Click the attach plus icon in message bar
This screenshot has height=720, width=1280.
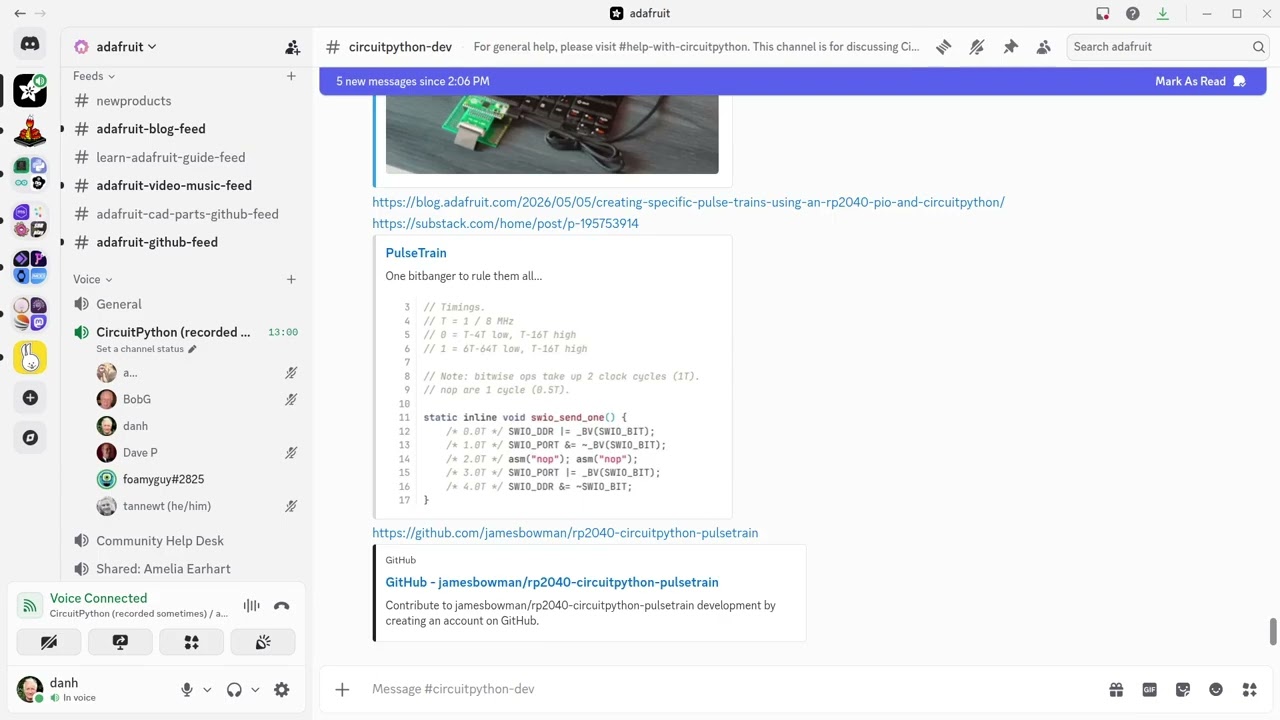pyautogui.click(x=342, y=689)
